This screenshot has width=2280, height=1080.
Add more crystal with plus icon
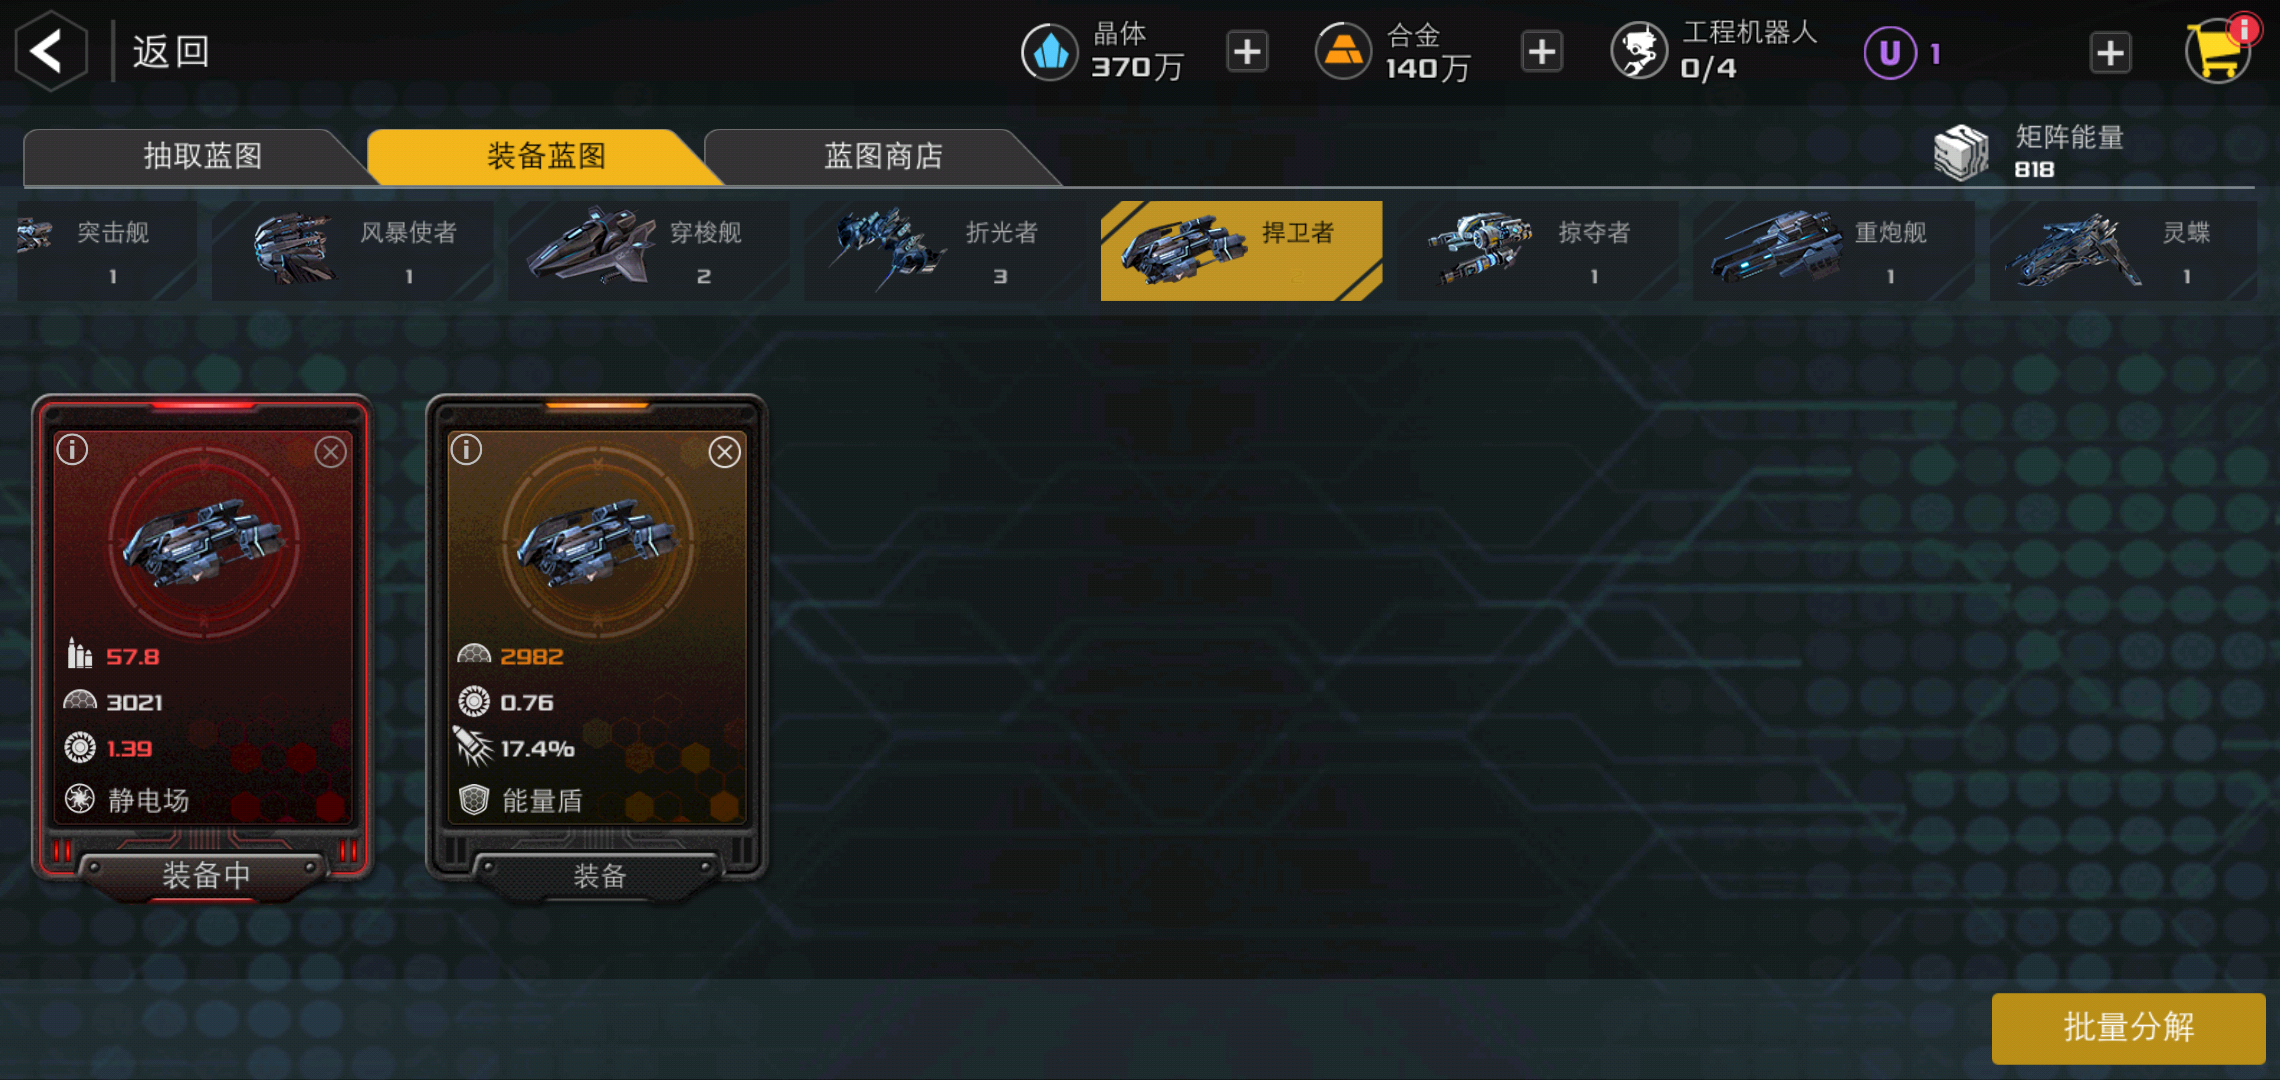1247,52
